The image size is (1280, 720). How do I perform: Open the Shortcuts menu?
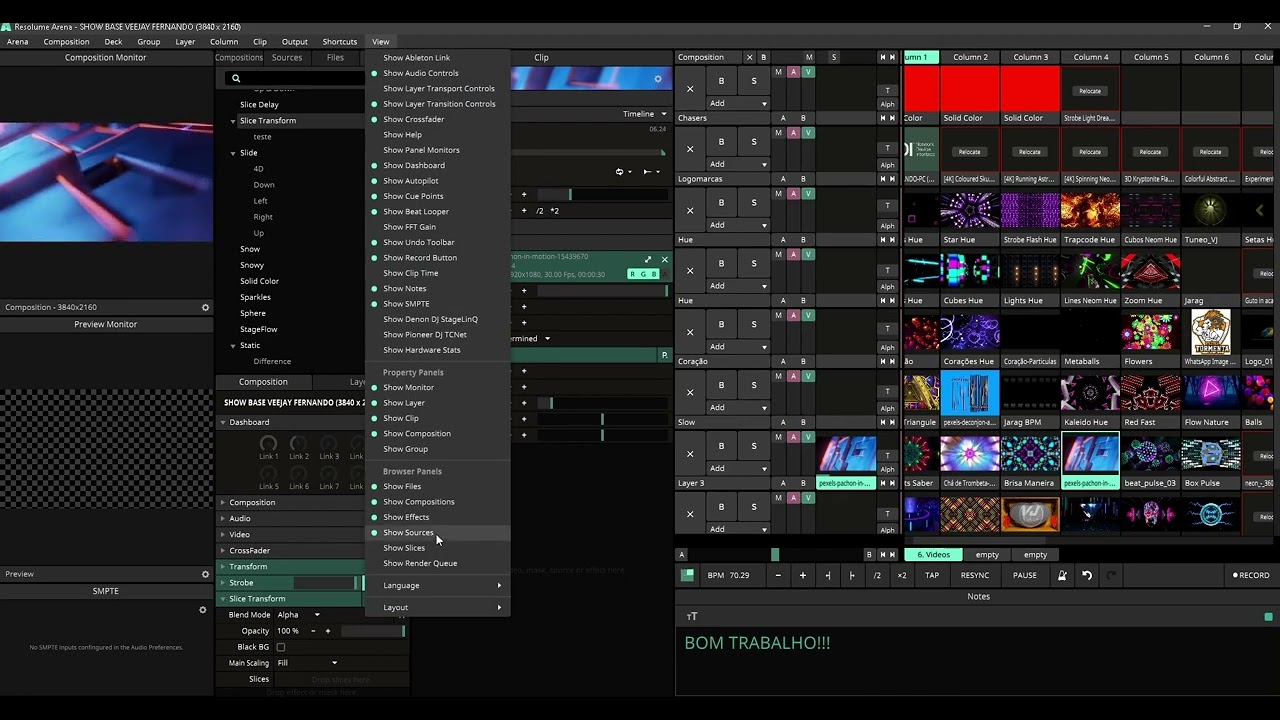339,42
